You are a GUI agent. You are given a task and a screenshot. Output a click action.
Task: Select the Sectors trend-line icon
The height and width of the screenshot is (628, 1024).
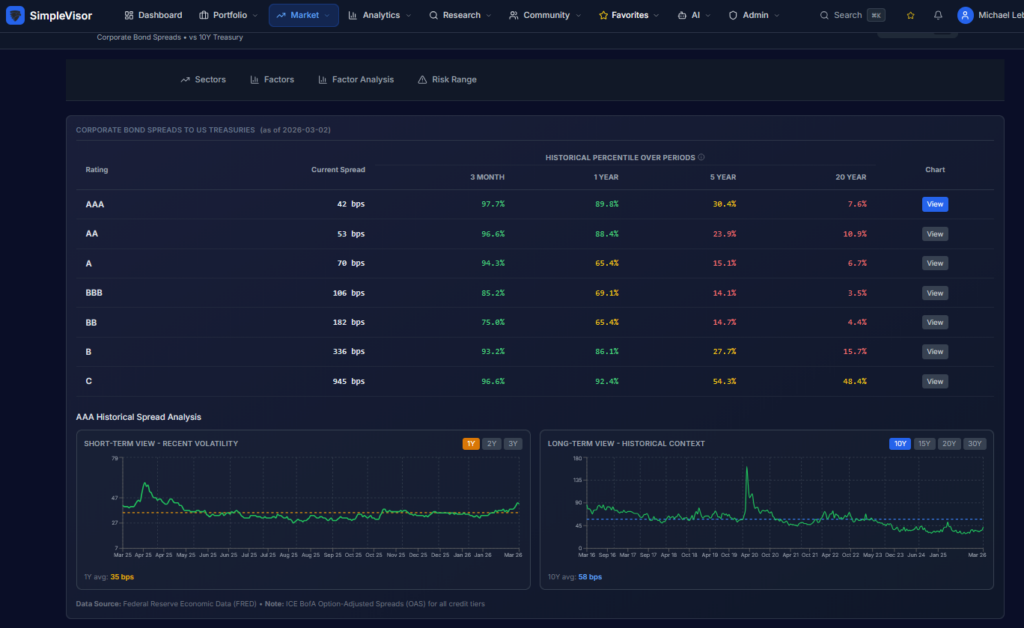coord(184,79)
